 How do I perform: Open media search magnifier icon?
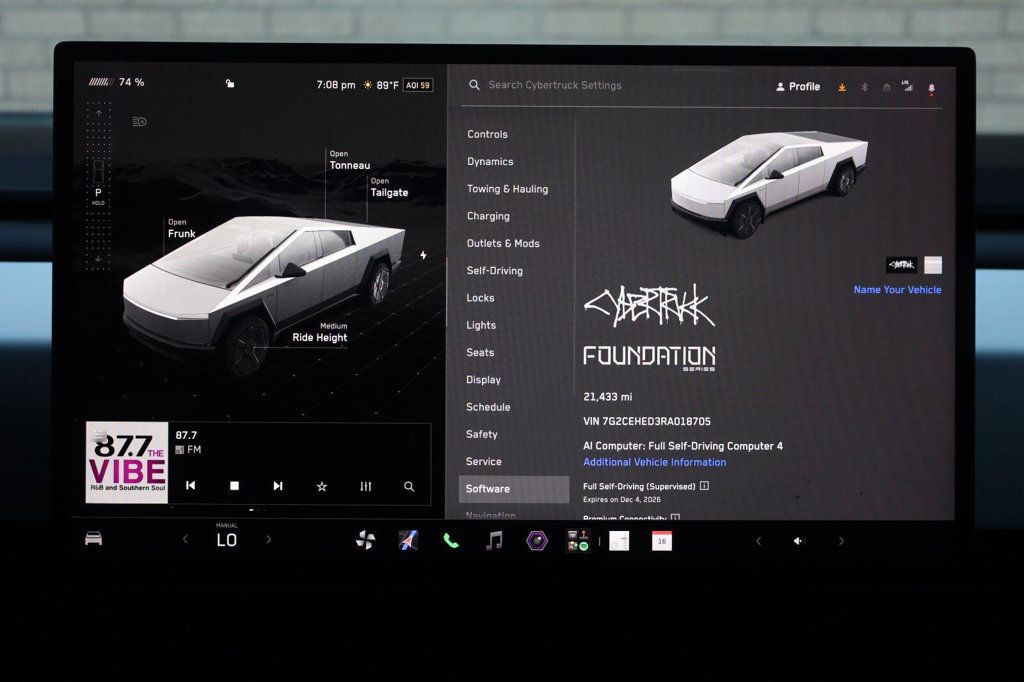[x=409, y=486]
